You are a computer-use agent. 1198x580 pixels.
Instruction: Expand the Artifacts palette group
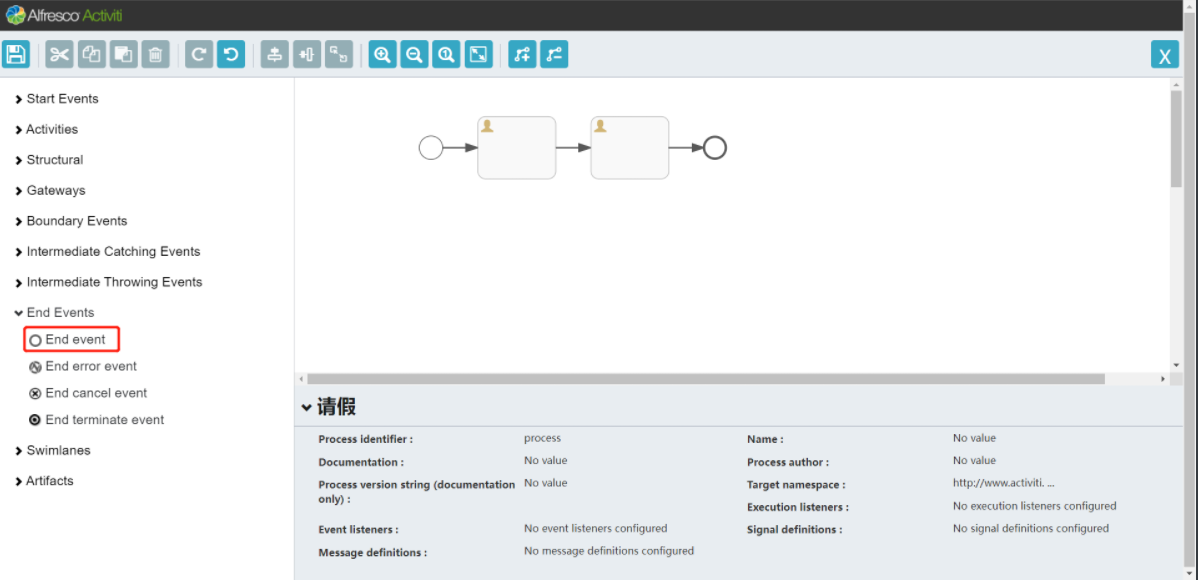coord(44,481)
